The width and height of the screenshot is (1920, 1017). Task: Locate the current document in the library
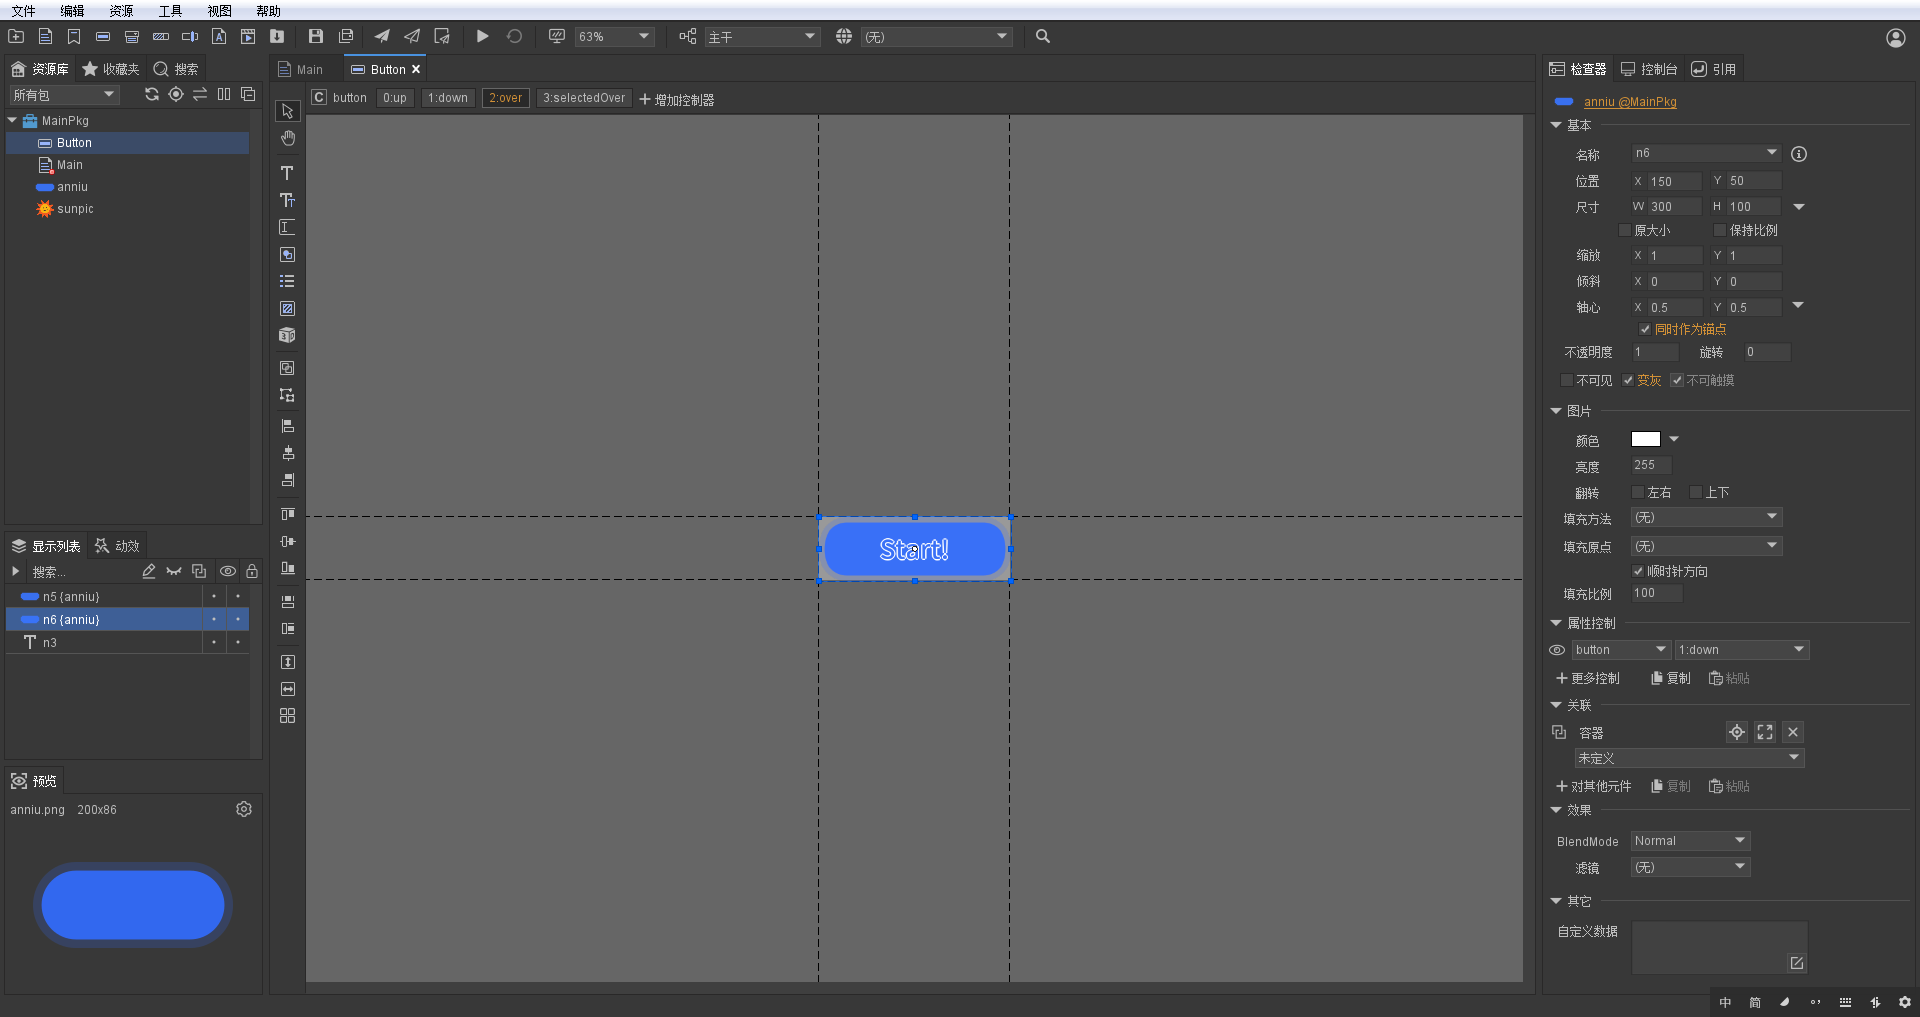pyautogui.click(x=176, y=94)
